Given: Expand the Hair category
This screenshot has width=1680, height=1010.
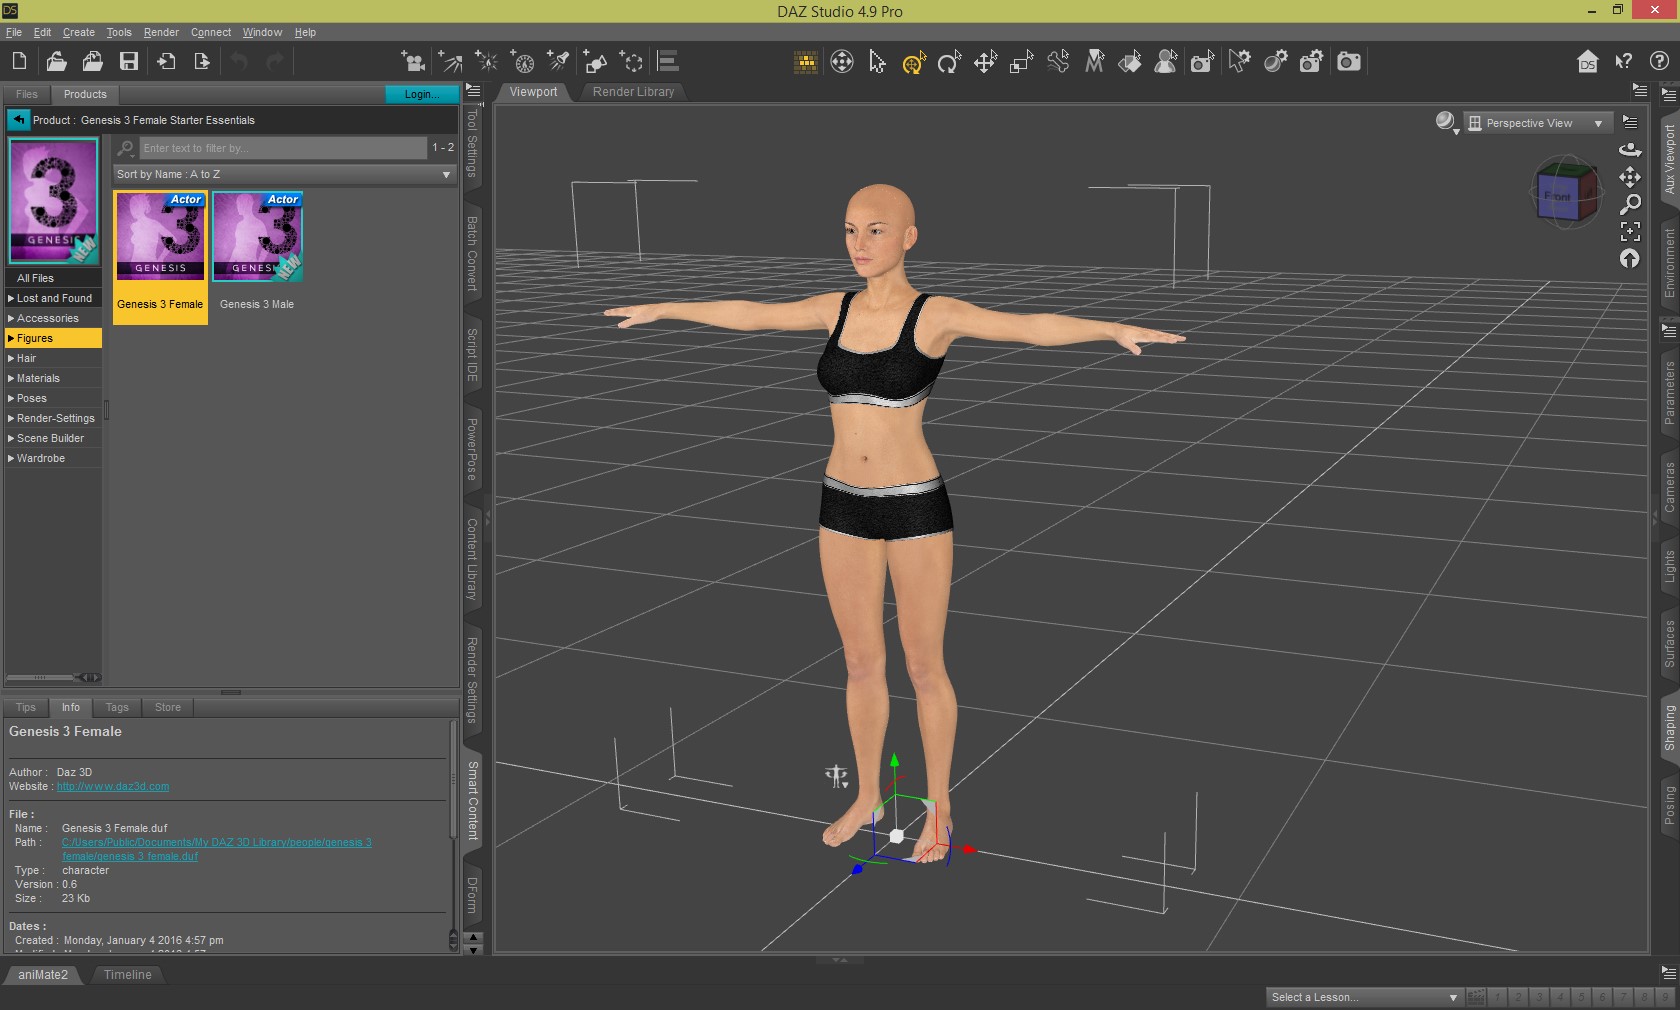Looking at the screenshot, I should (53, 358).
